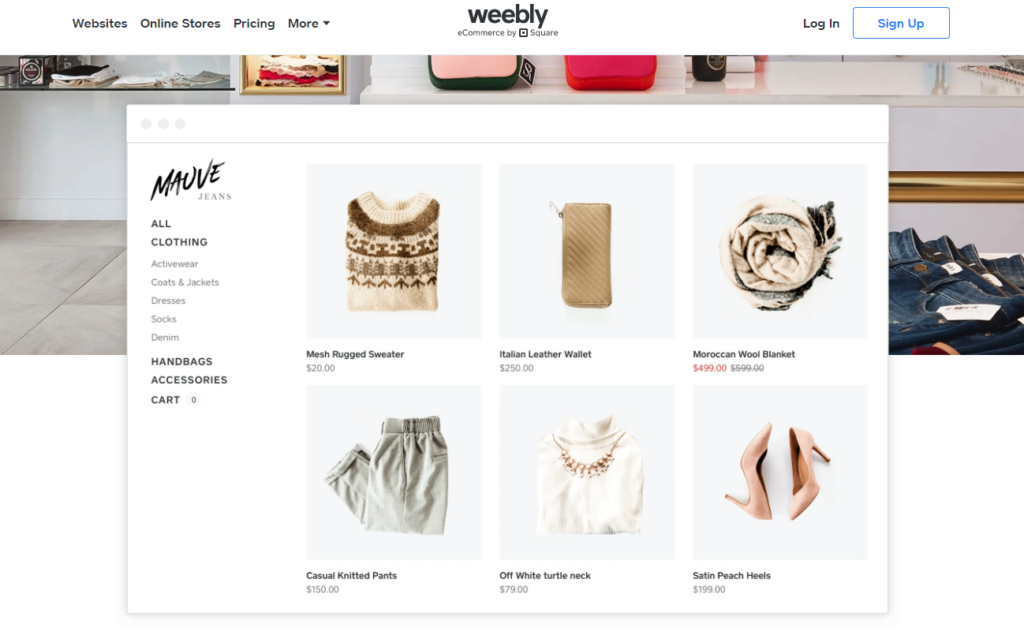Open the Cart with zero items

click(174, 400)
